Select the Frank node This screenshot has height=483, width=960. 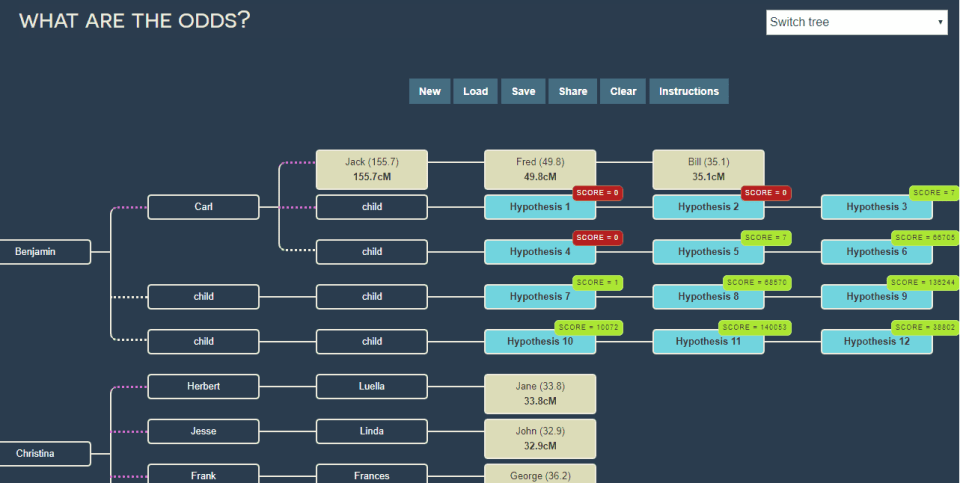(x=203, y=474)
